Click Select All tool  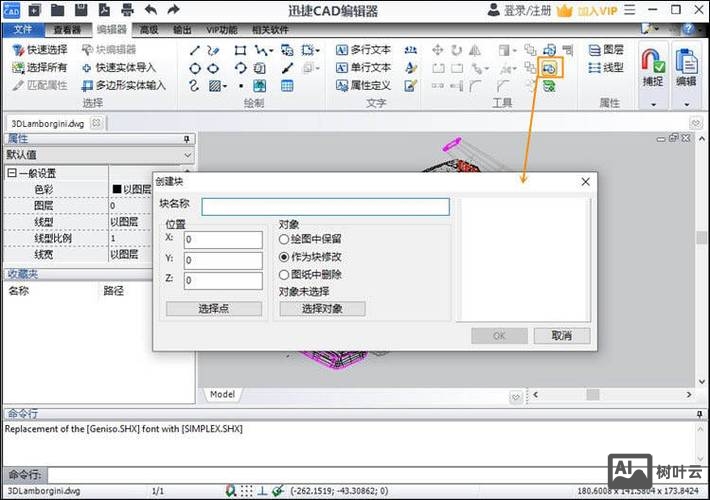pos(40,68)
